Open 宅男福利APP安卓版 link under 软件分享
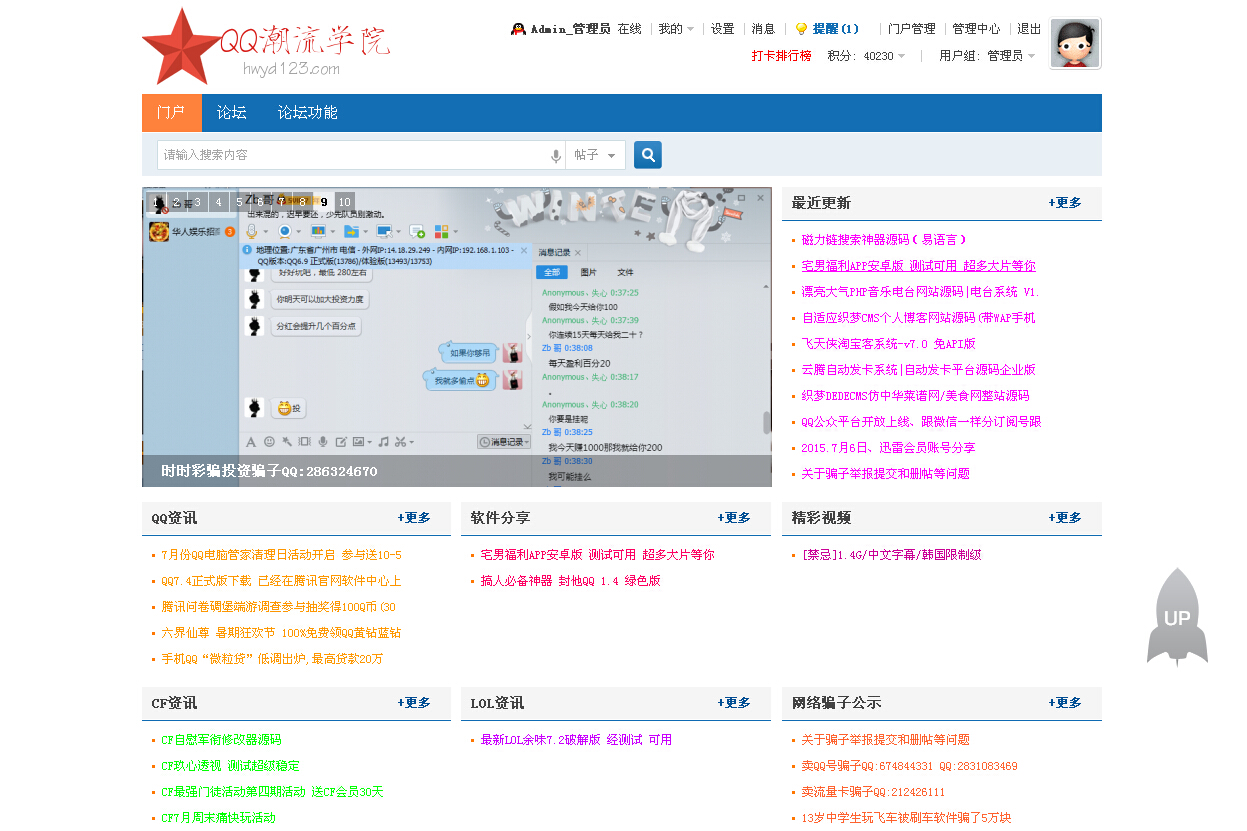The height and width of the screenshot is (831, 1247). click(597, 555)
